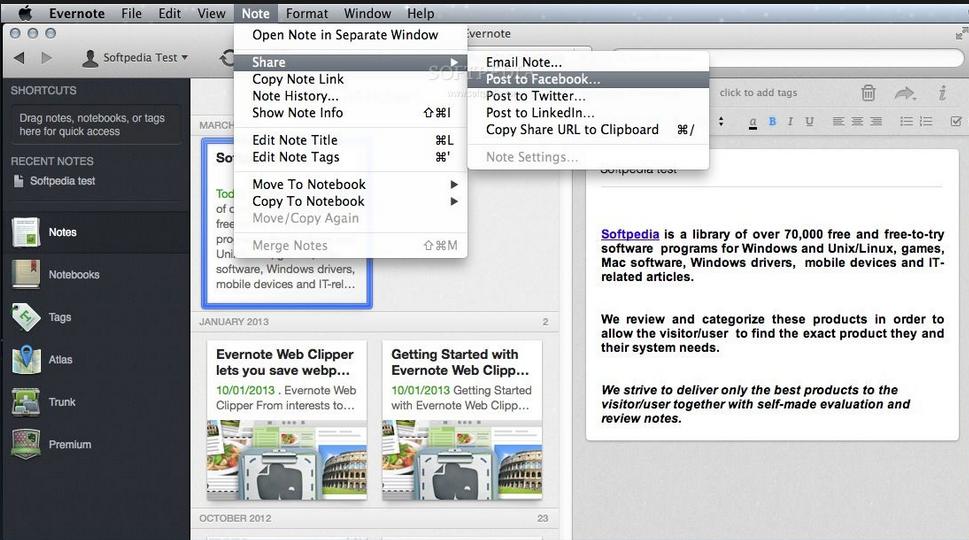Open Softpedia Test account dropdown
This screenshot has width=969, height=540.
pos(145,57)
